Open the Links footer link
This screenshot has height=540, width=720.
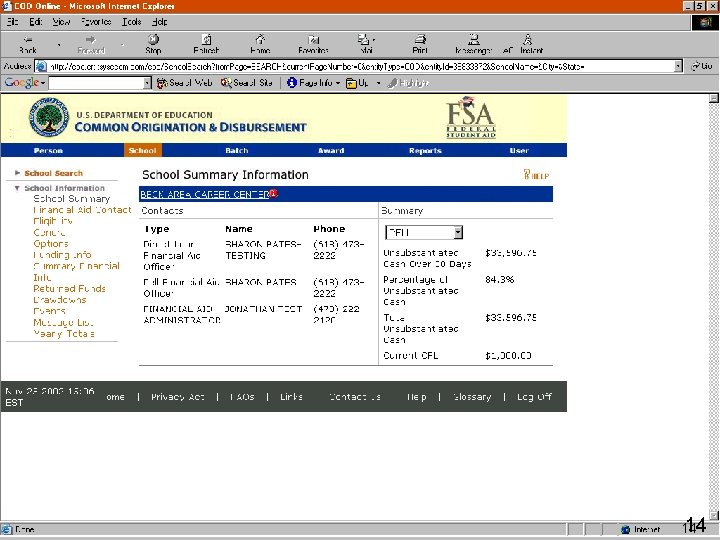pos(291,397)
